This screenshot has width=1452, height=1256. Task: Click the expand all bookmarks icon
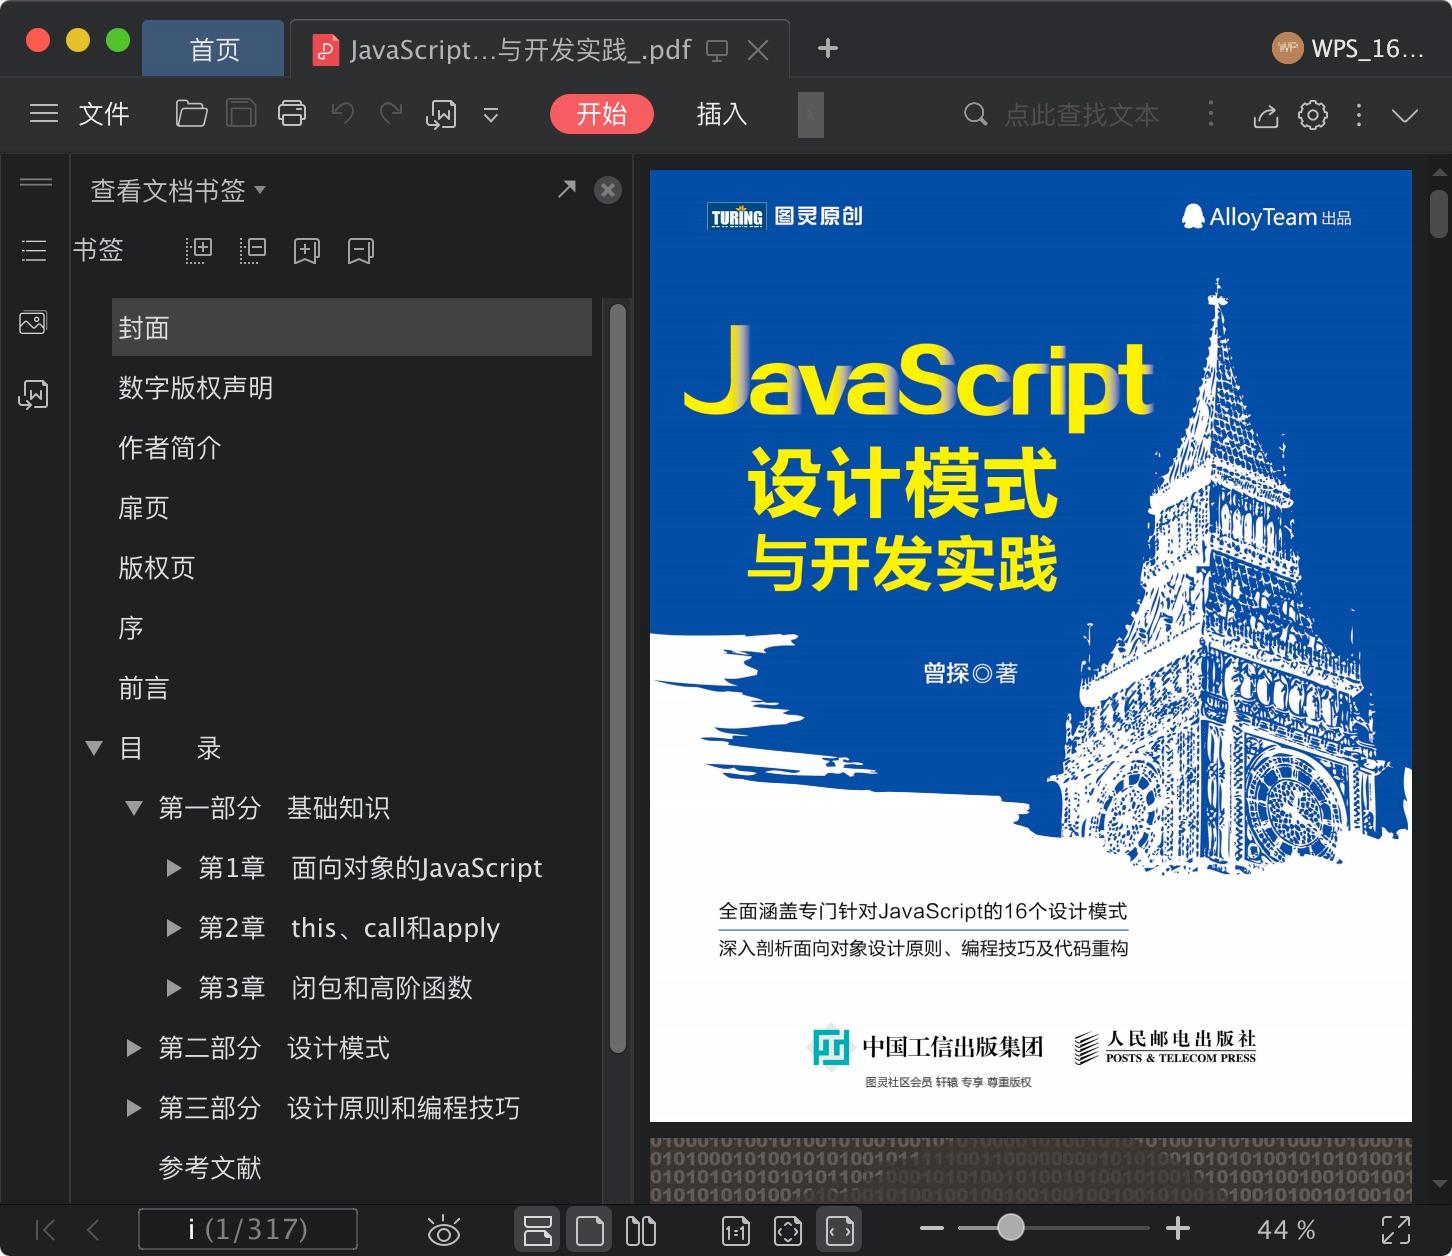pos(199,250)
